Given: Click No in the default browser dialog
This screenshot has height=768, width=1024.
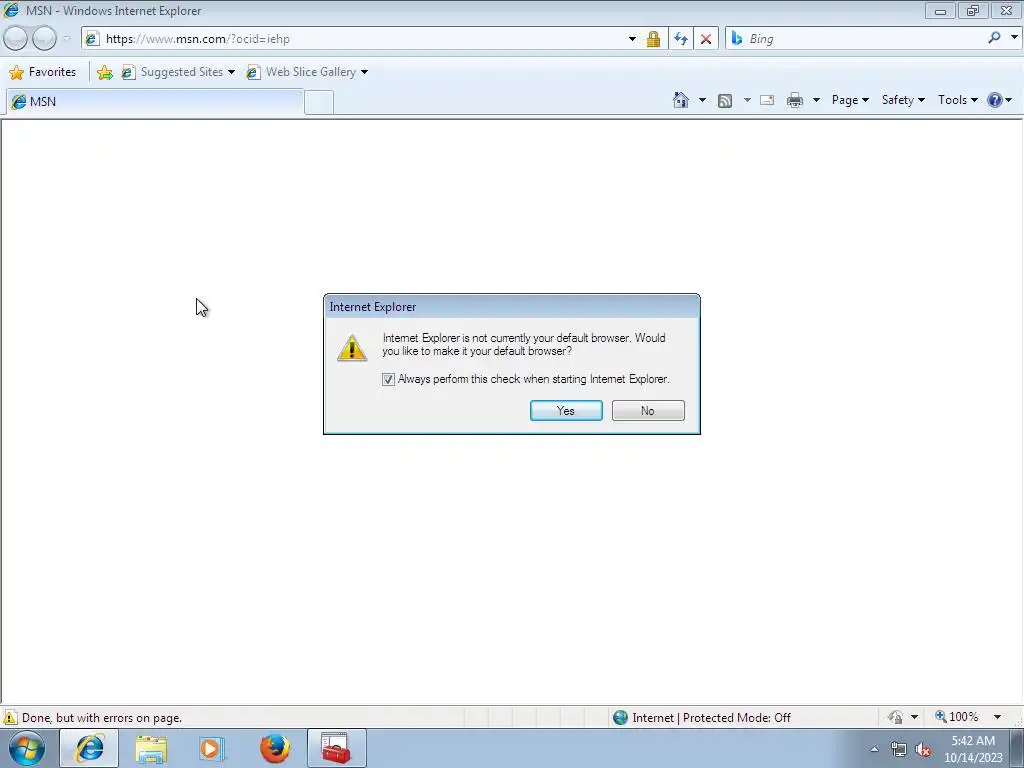Looking at the screenshot, I should [x=648, y=411].
